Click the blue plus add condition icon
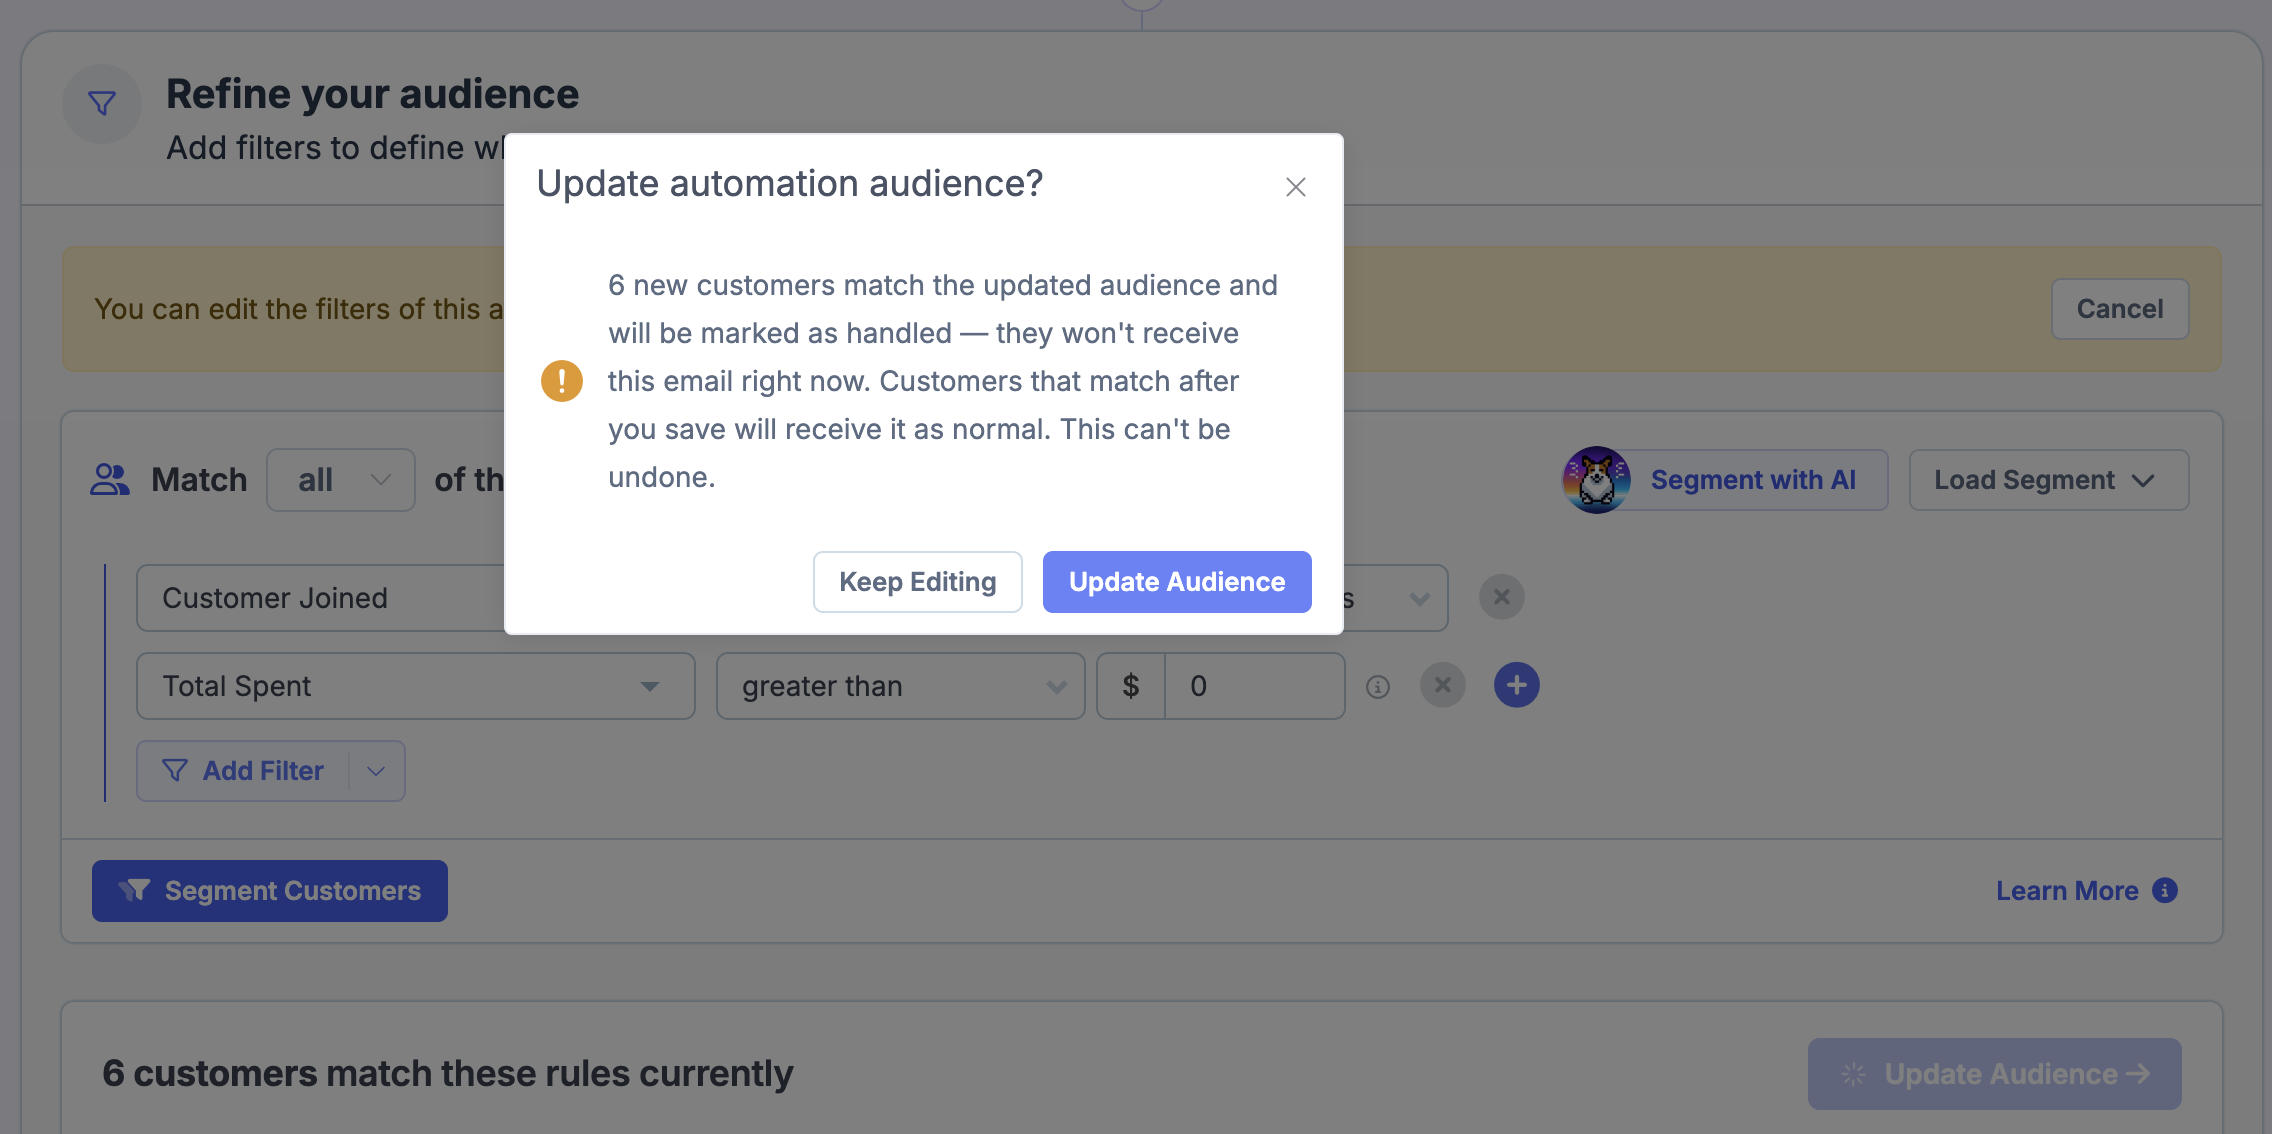 1517,685
